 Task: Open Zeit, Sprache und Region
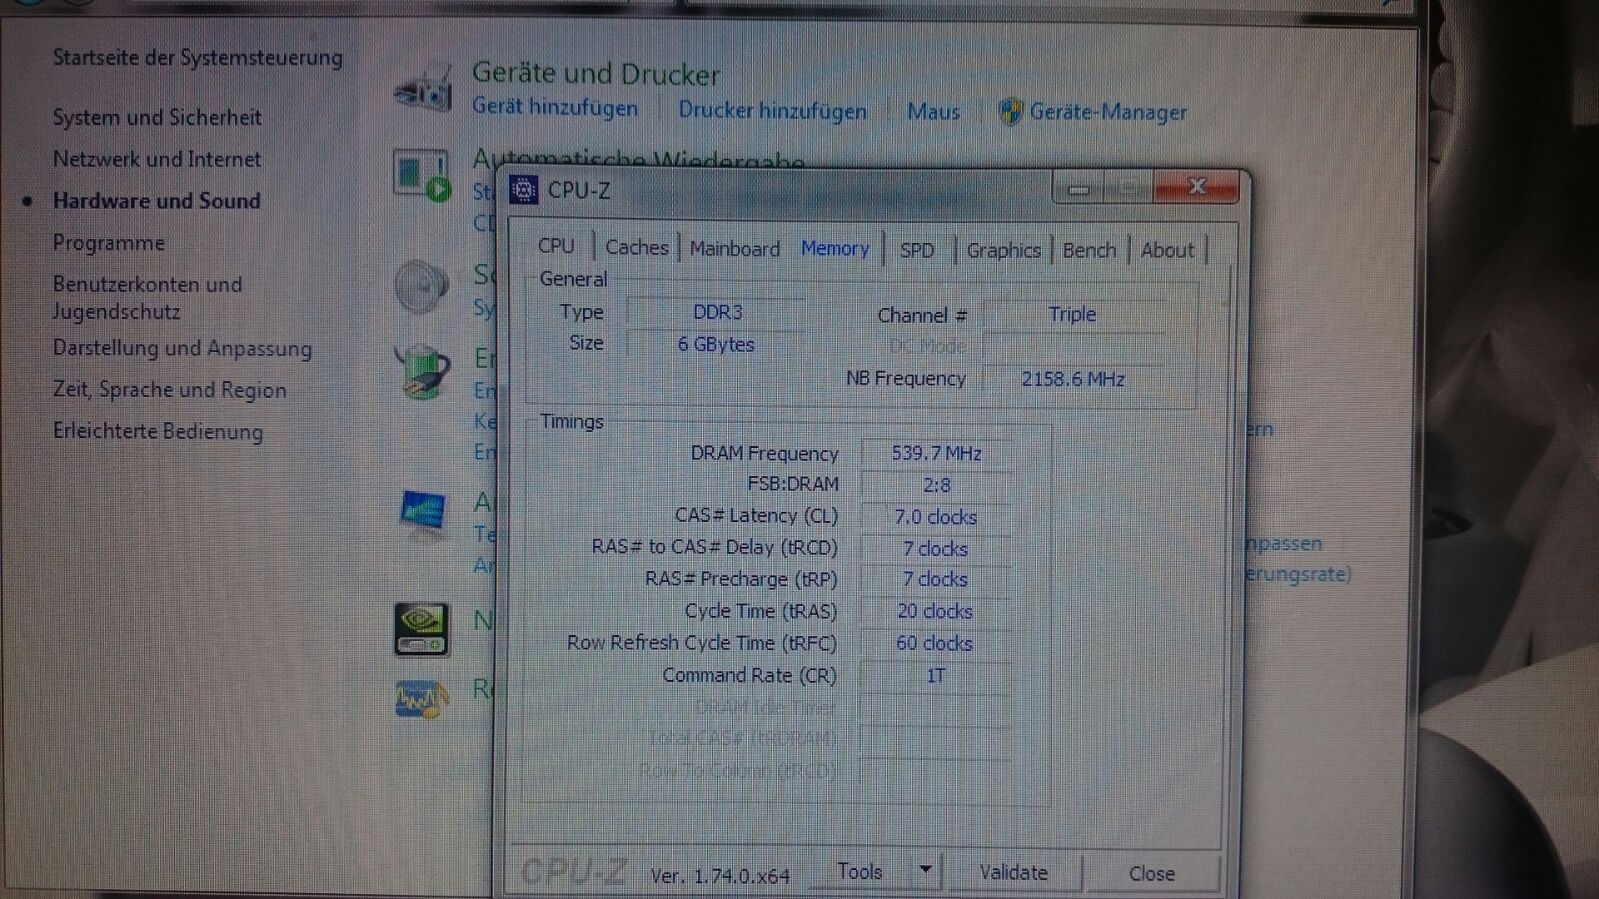[x=170, y=390]
